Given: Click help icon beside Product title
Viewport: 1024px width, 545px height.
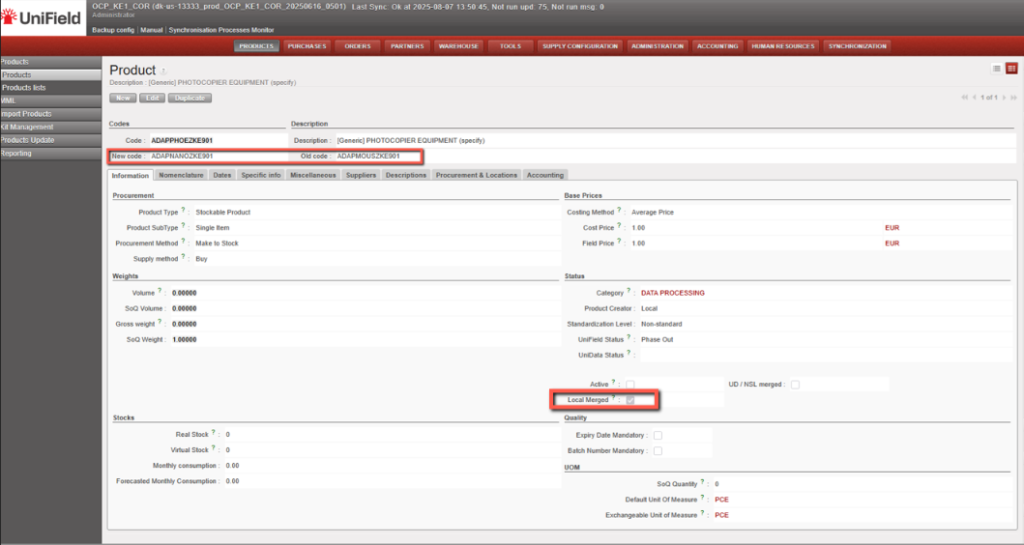Looking at the screenshot, I should (164, 71).
